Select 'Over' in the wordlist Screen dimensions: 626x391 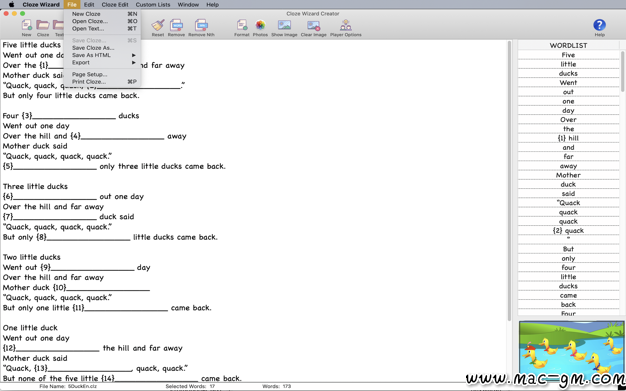(x=568, y=119)
